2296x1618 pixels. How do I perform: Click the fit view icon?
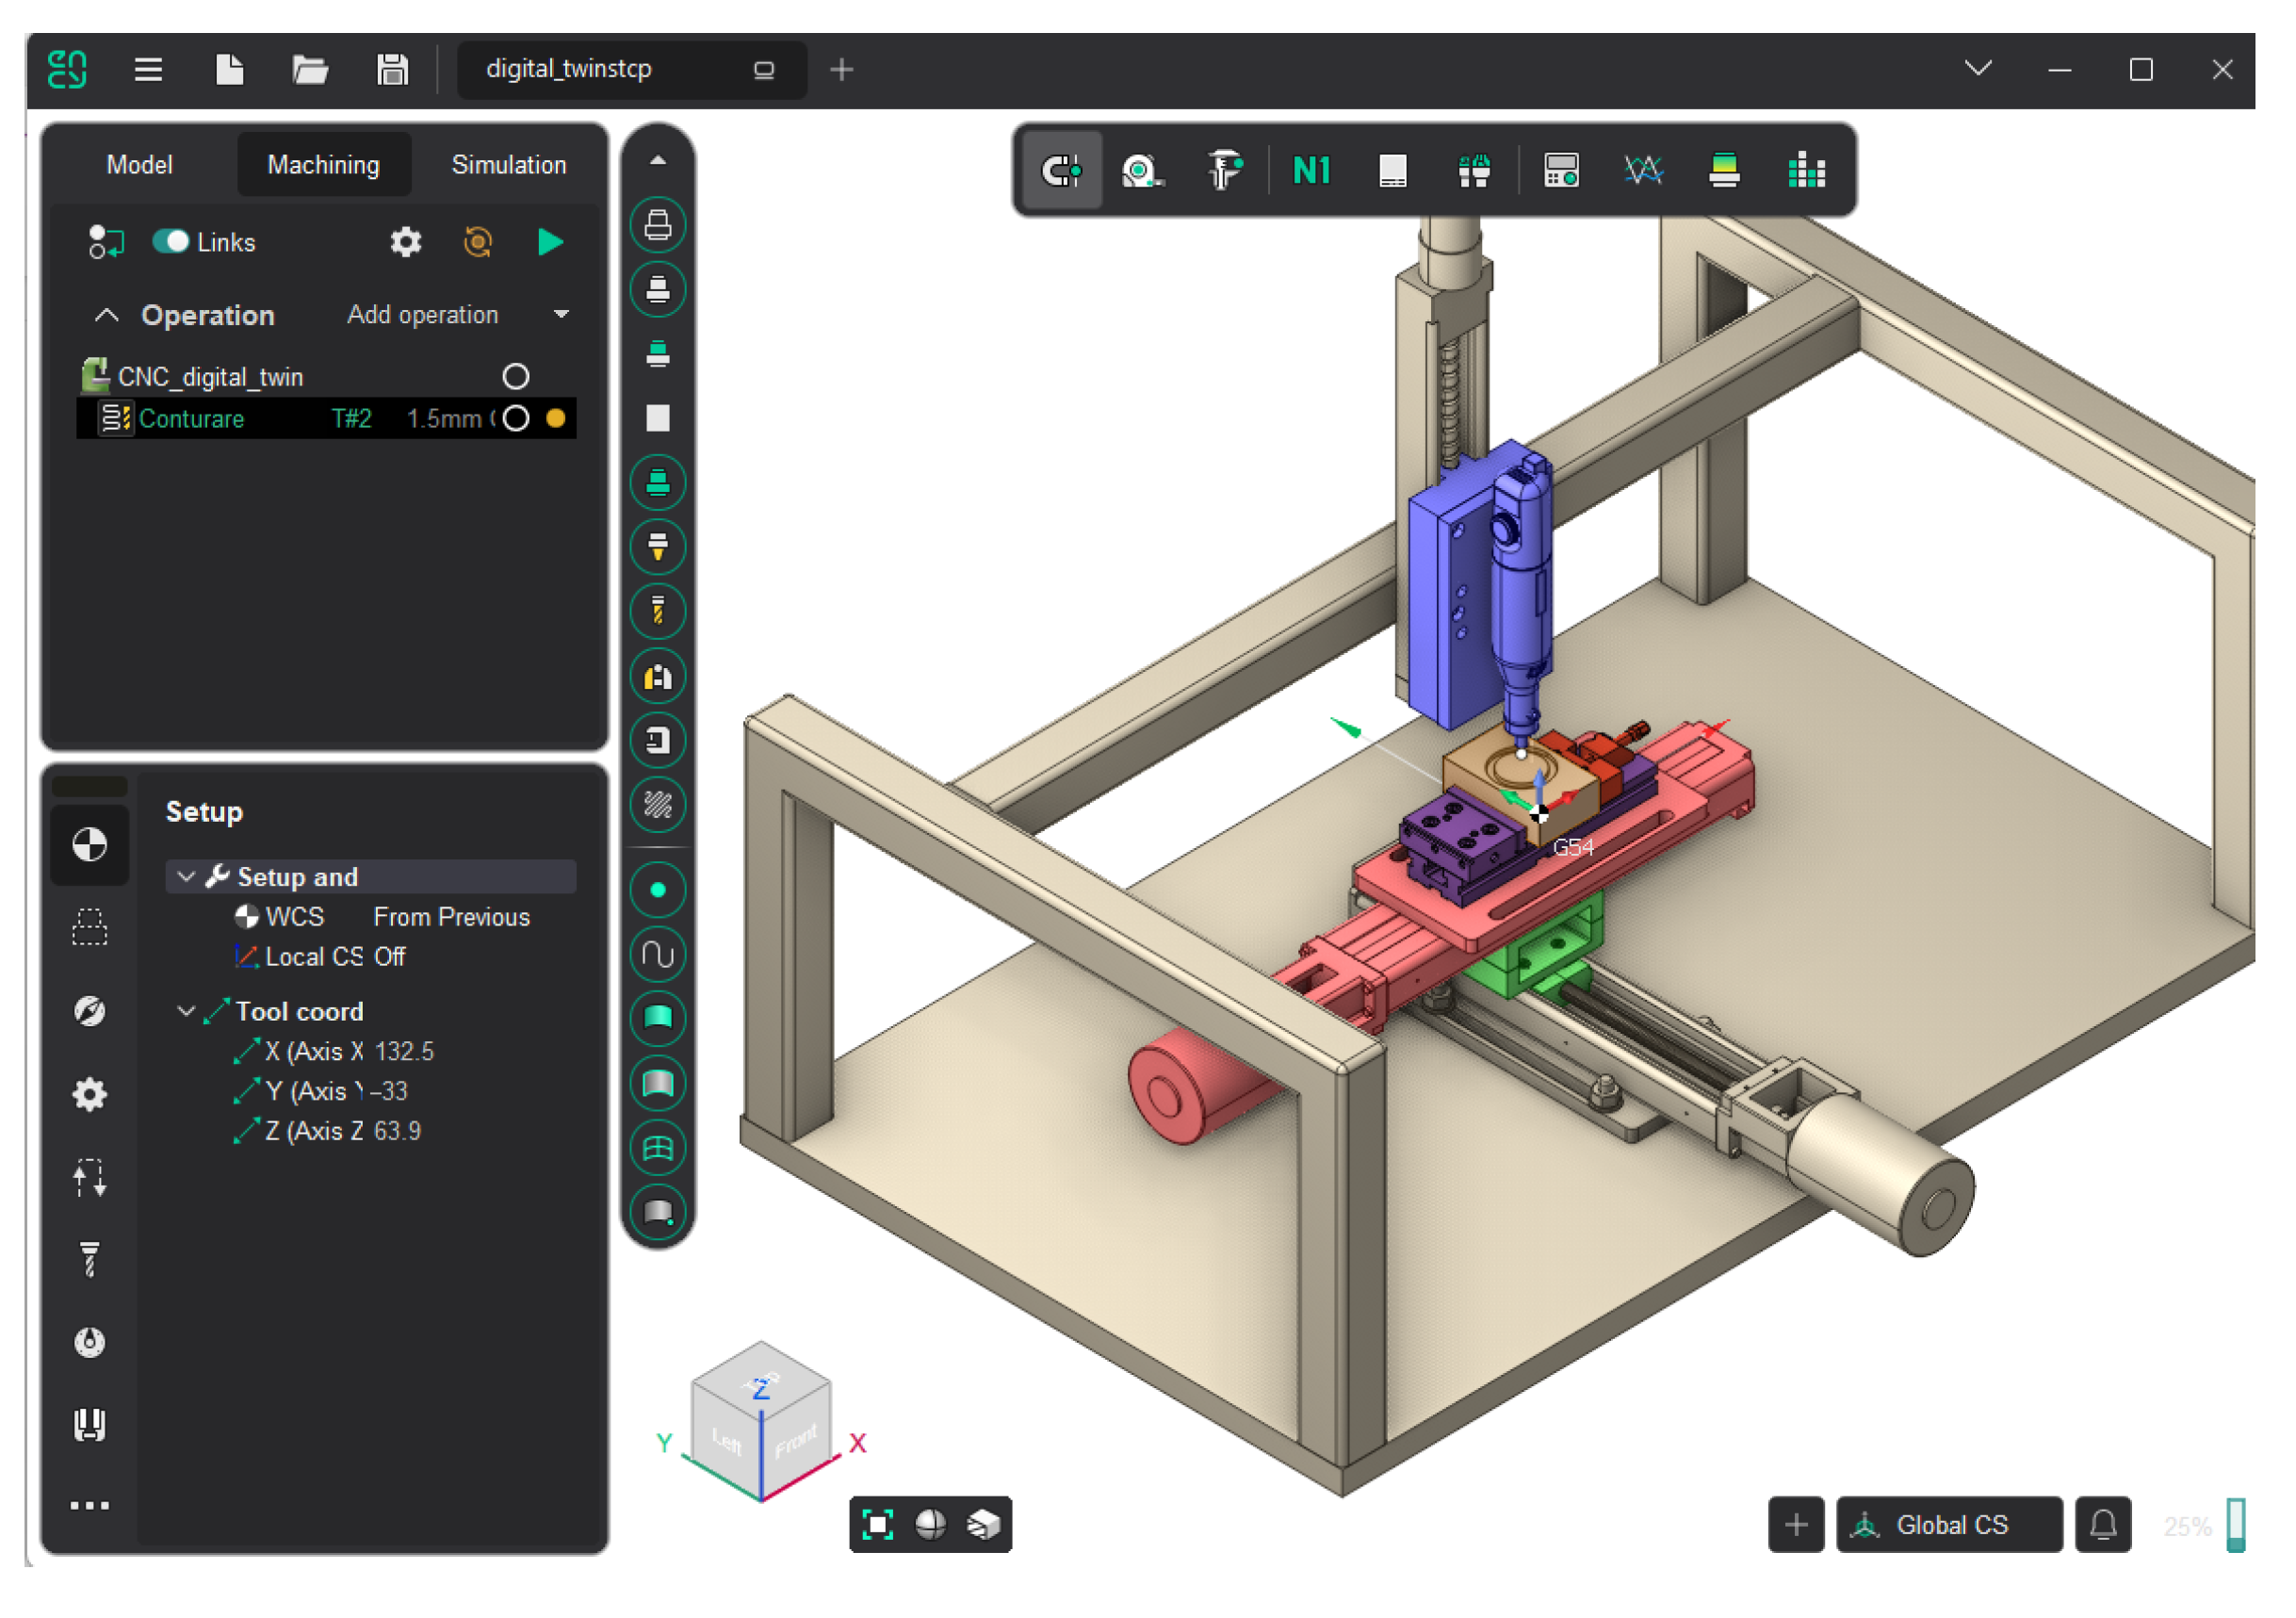pyautogui.click(x=878, y=1525)
